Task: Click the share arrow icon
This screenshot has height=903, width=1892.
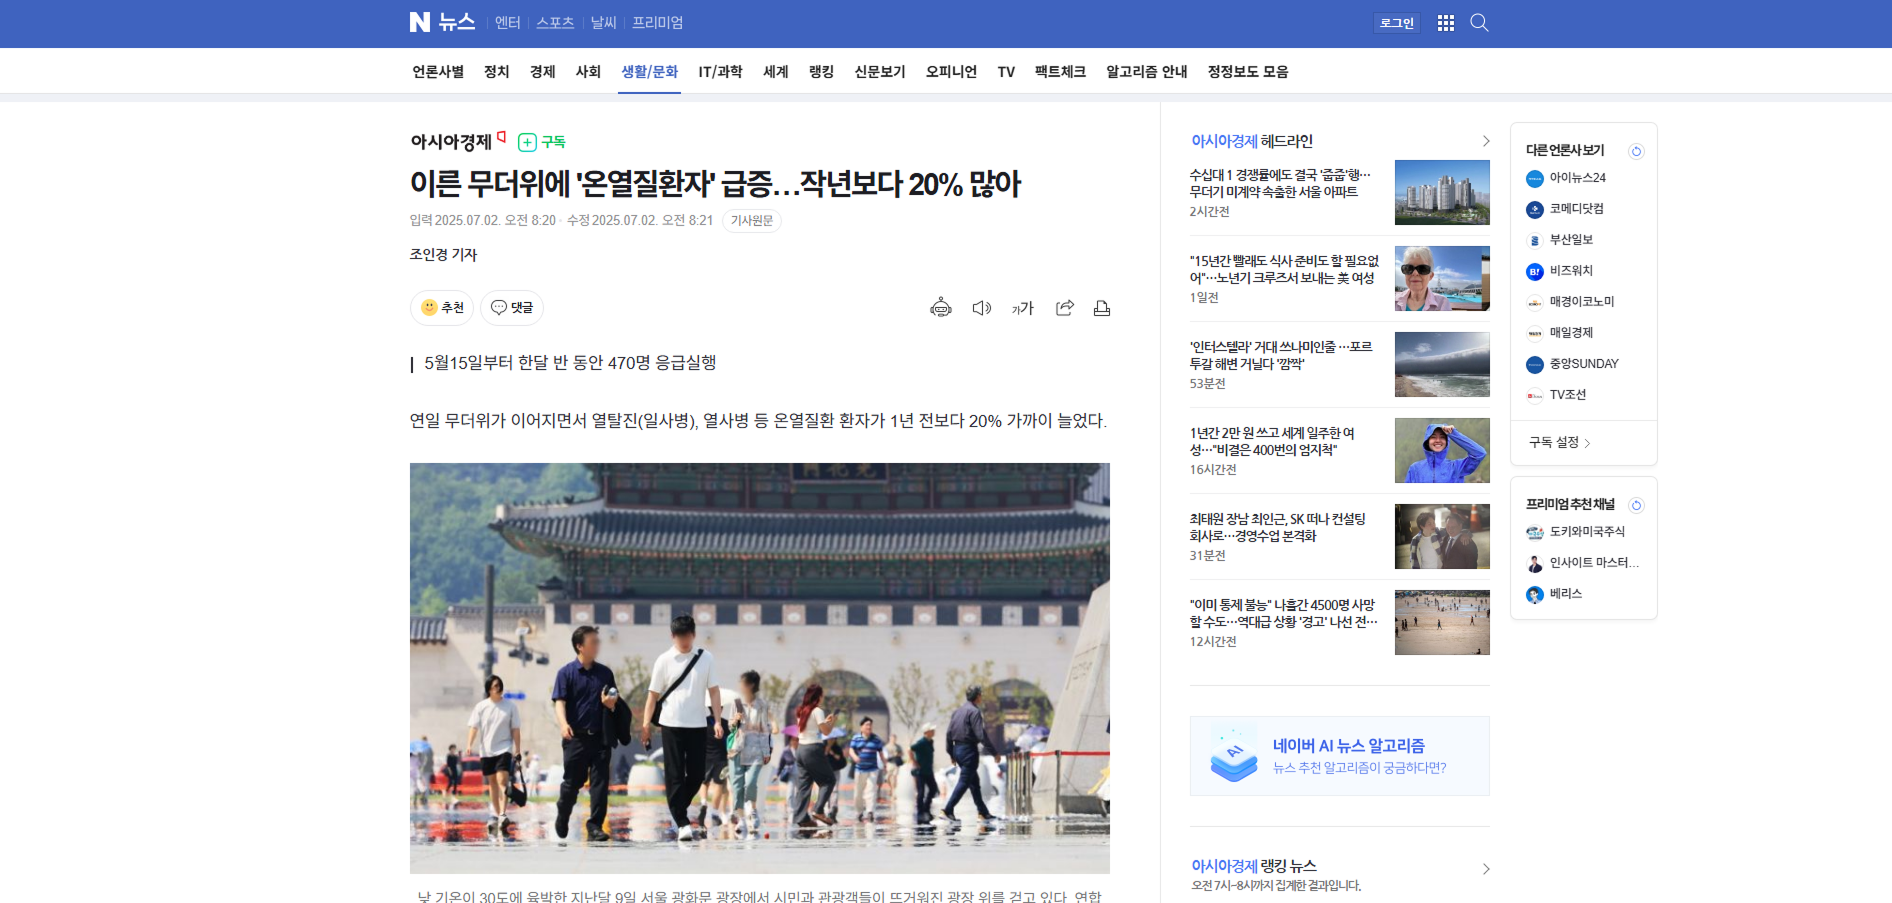Action: tap(1064, 308)
